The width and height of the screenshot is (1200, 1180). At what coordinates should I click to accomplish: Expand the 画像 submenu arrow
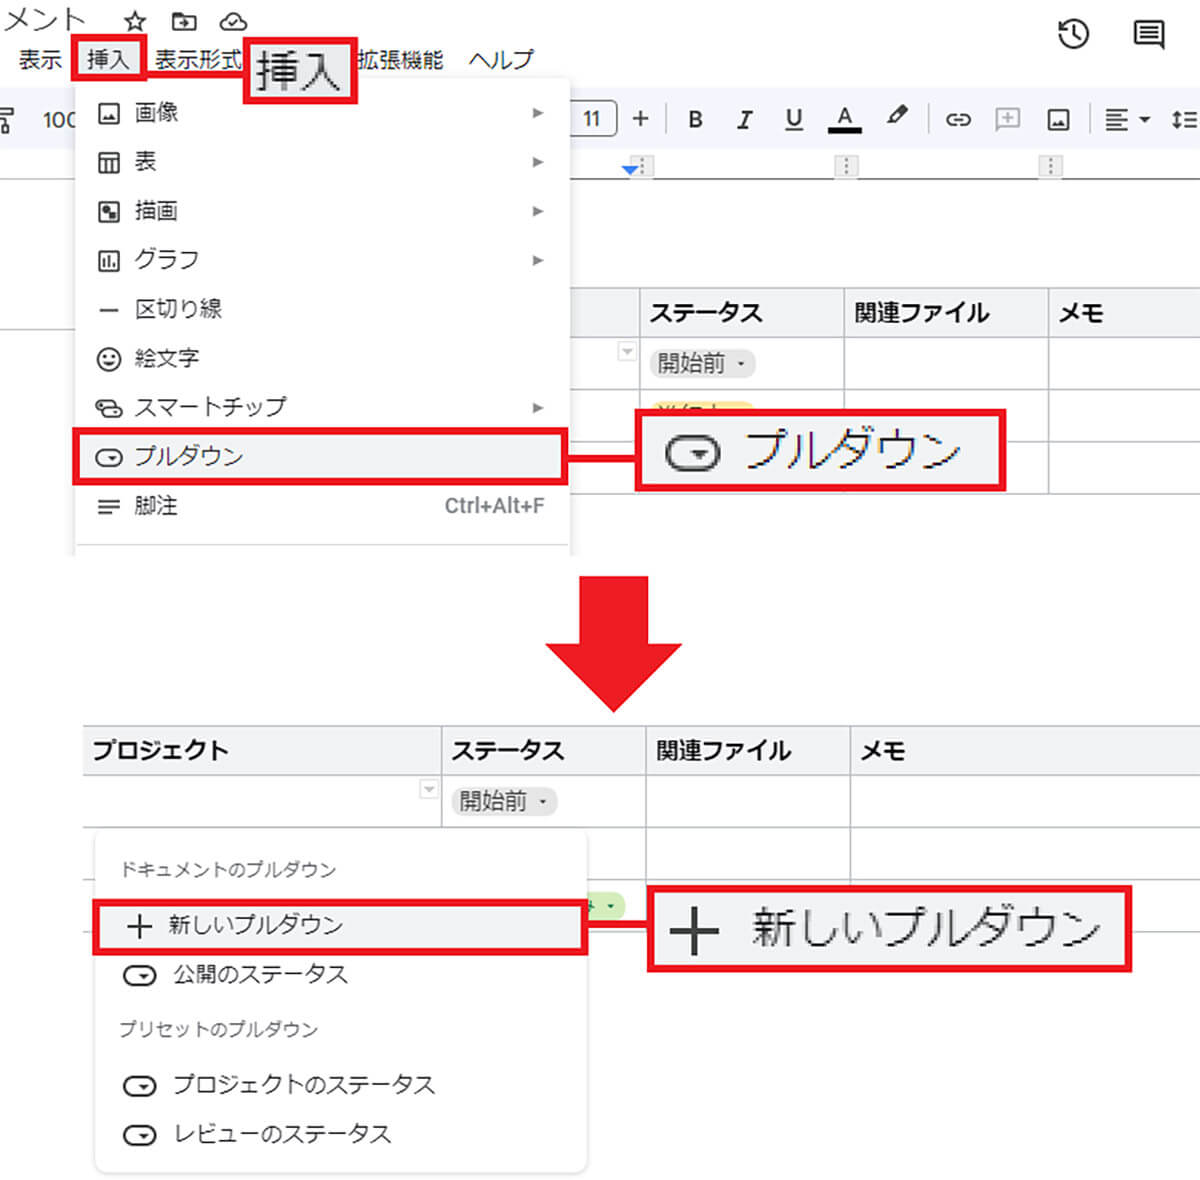pos(538,113)
